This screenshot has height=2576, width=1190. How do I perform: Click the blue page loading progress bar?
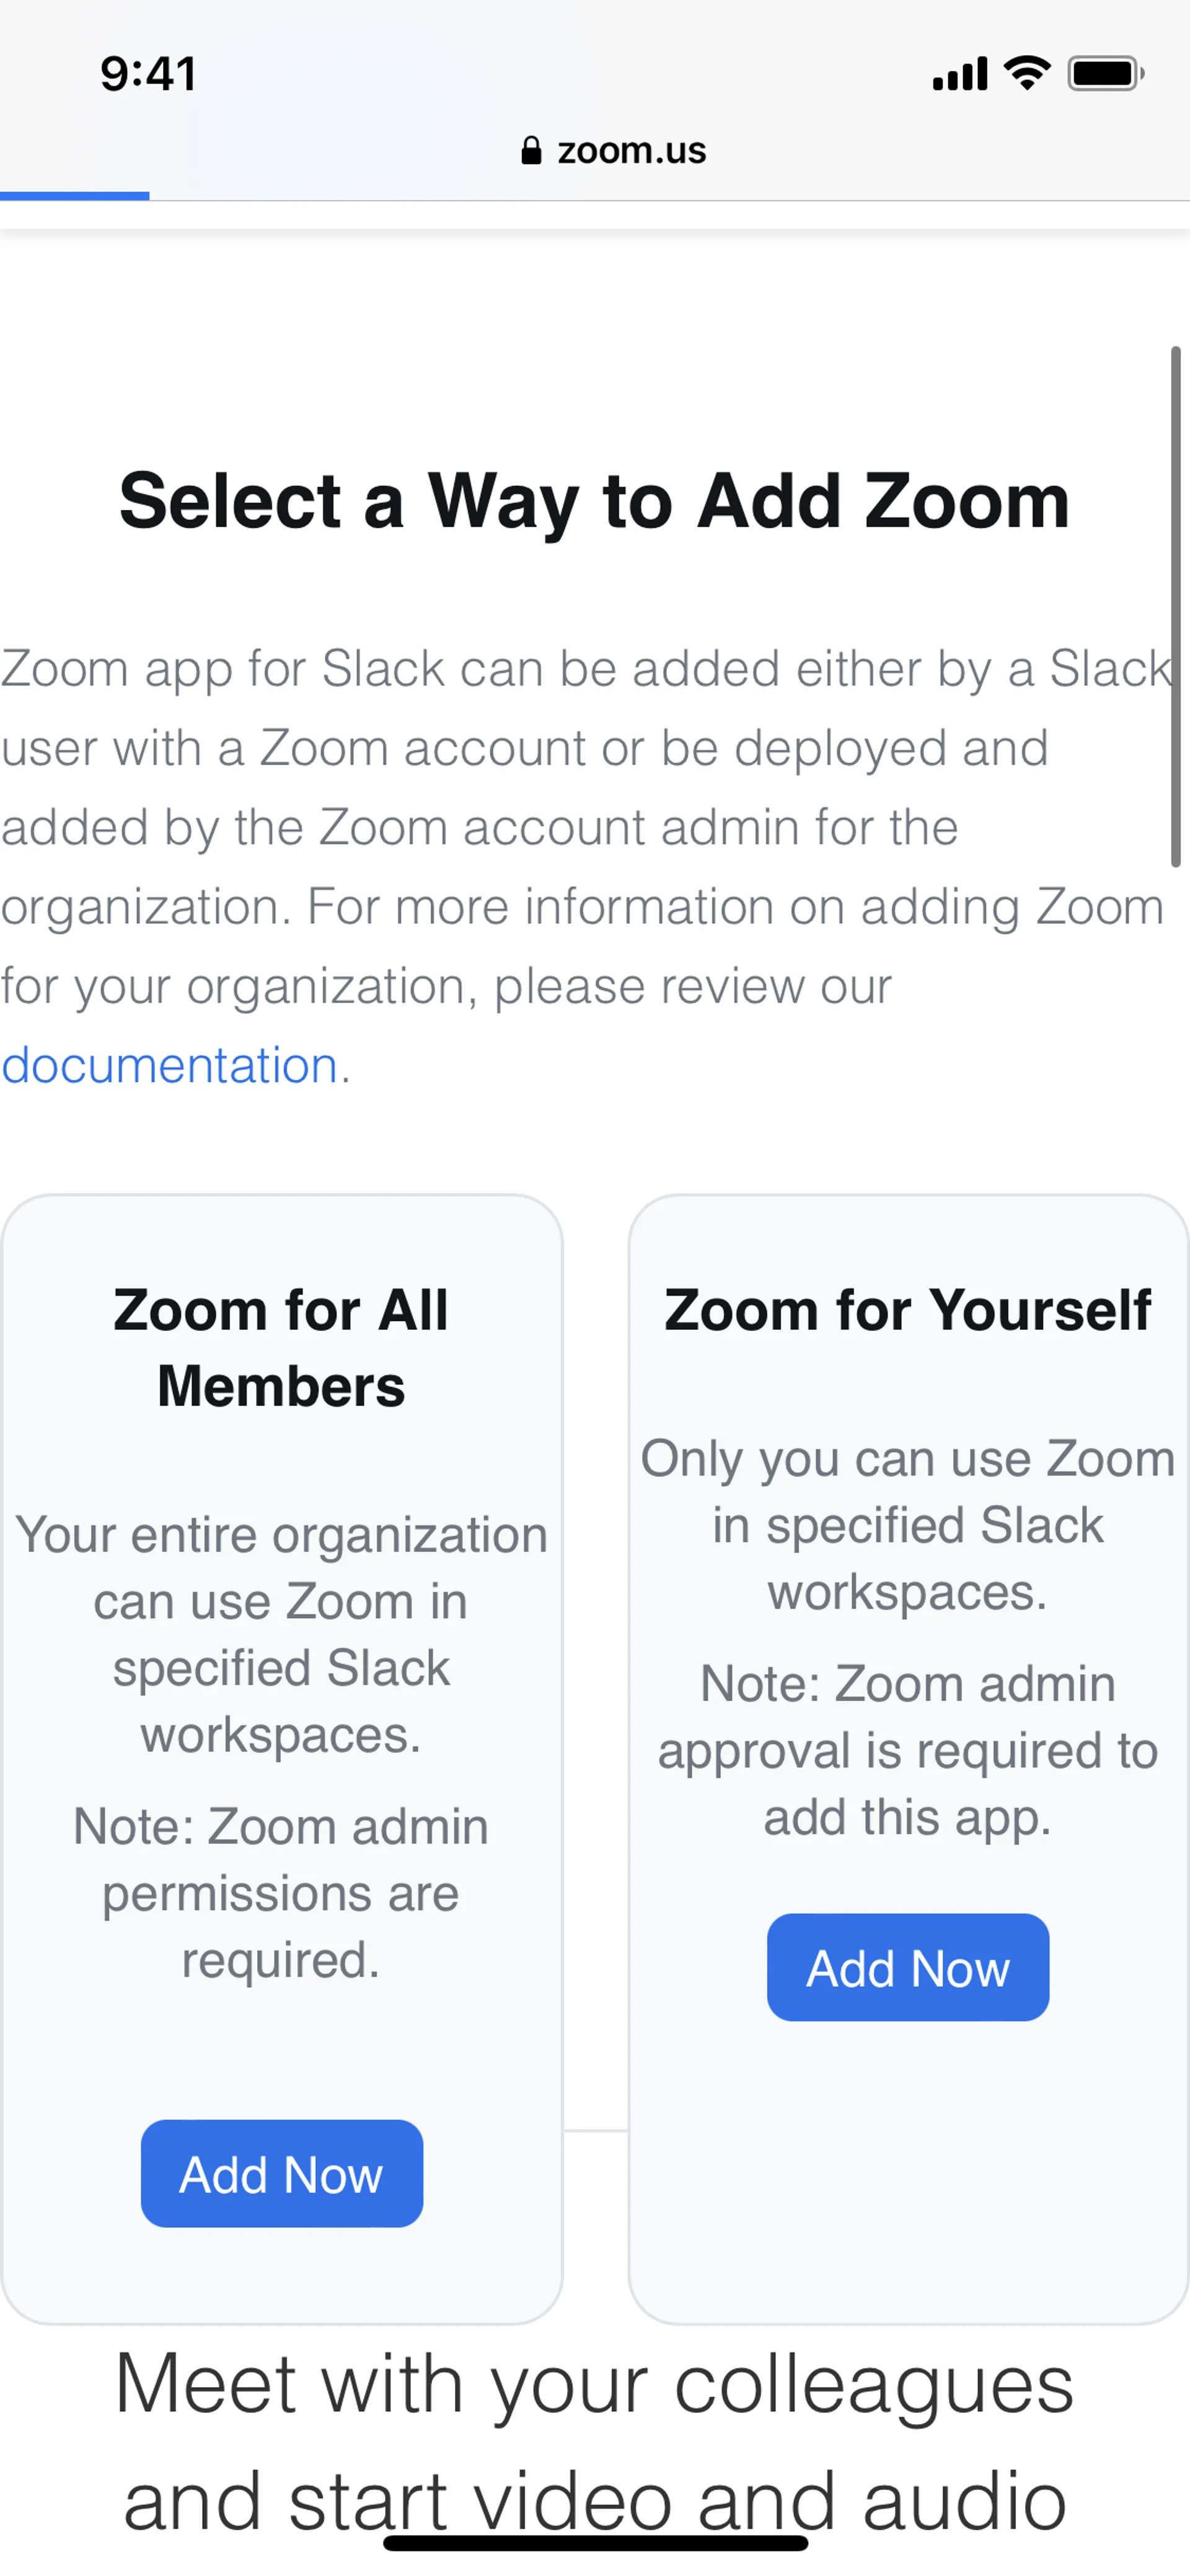point(75,196)
